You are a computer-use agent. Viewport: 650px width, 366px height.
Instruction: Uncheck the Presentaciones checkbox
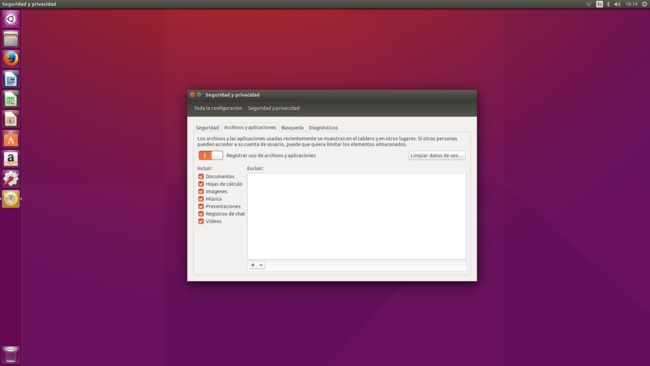tap(201, 206)
